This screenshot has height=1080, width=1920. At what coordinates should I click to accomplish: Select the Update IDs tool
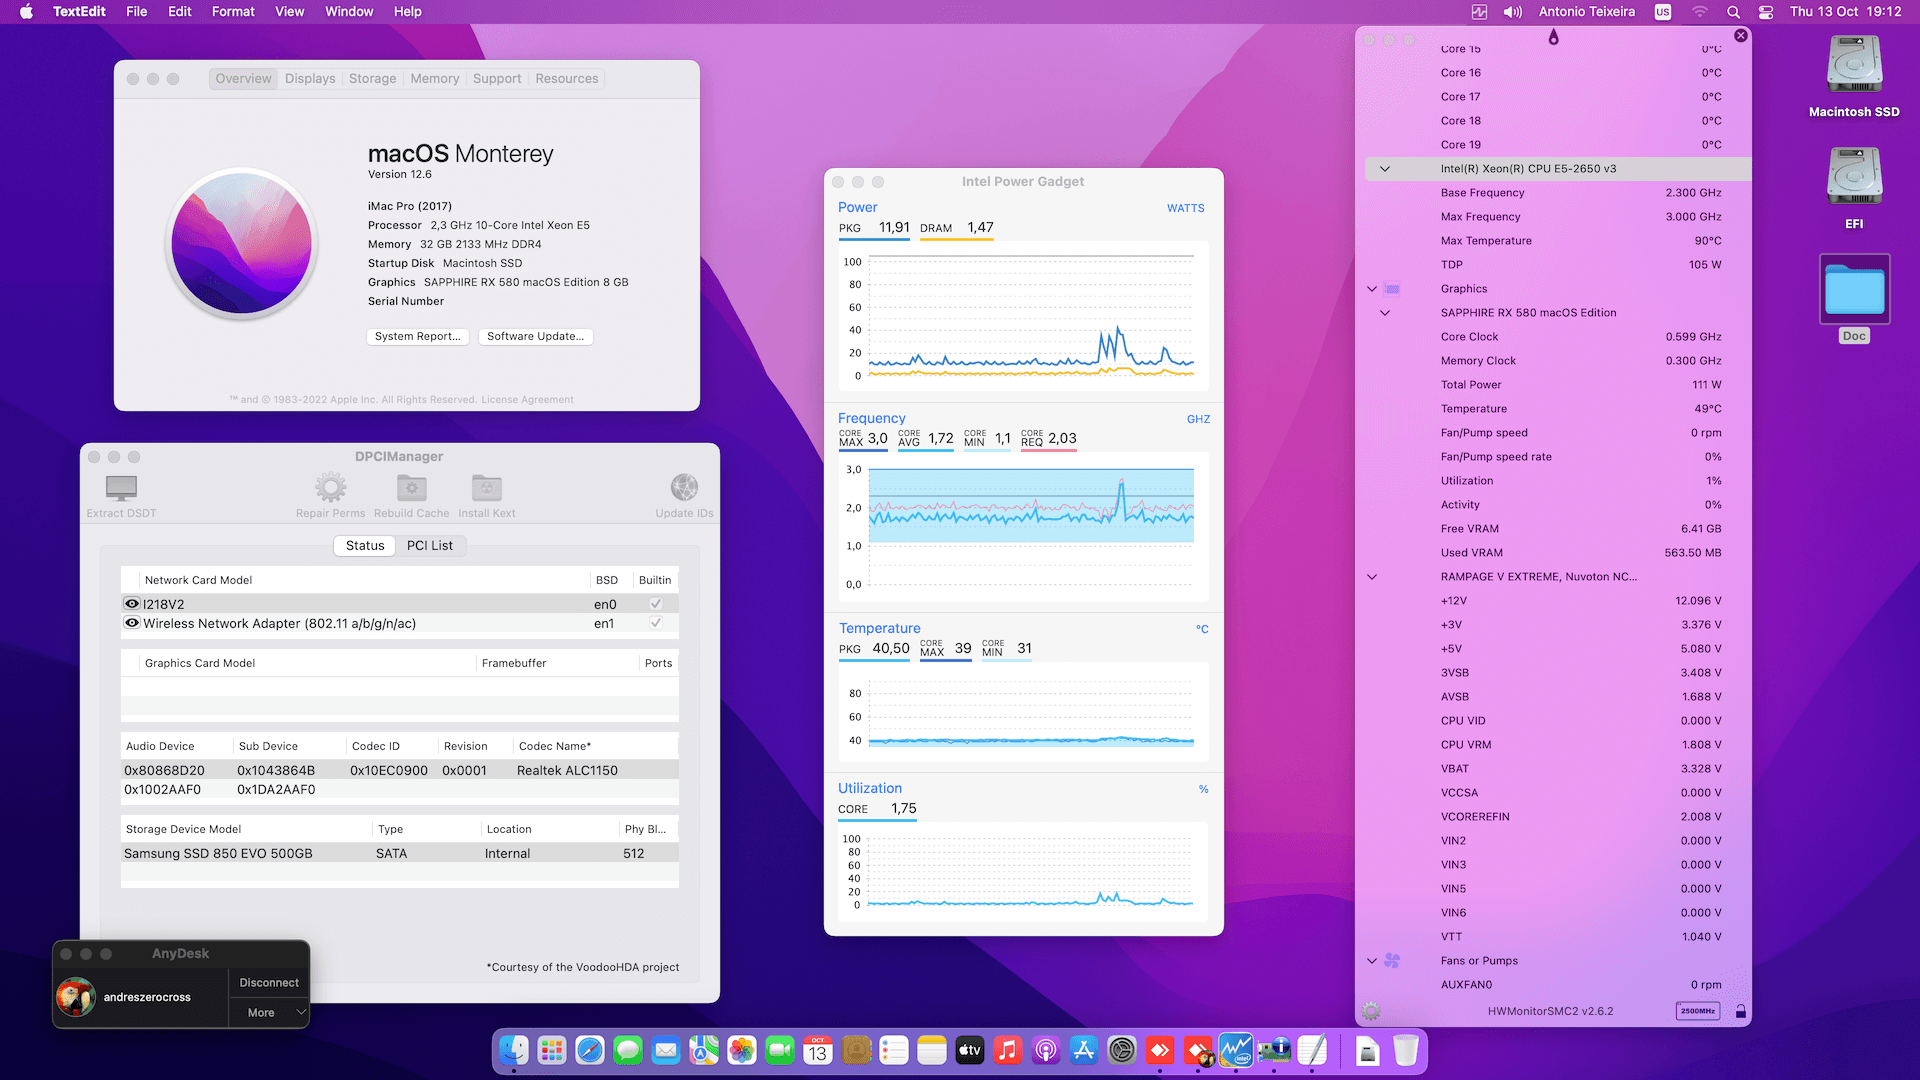[684, 487]
